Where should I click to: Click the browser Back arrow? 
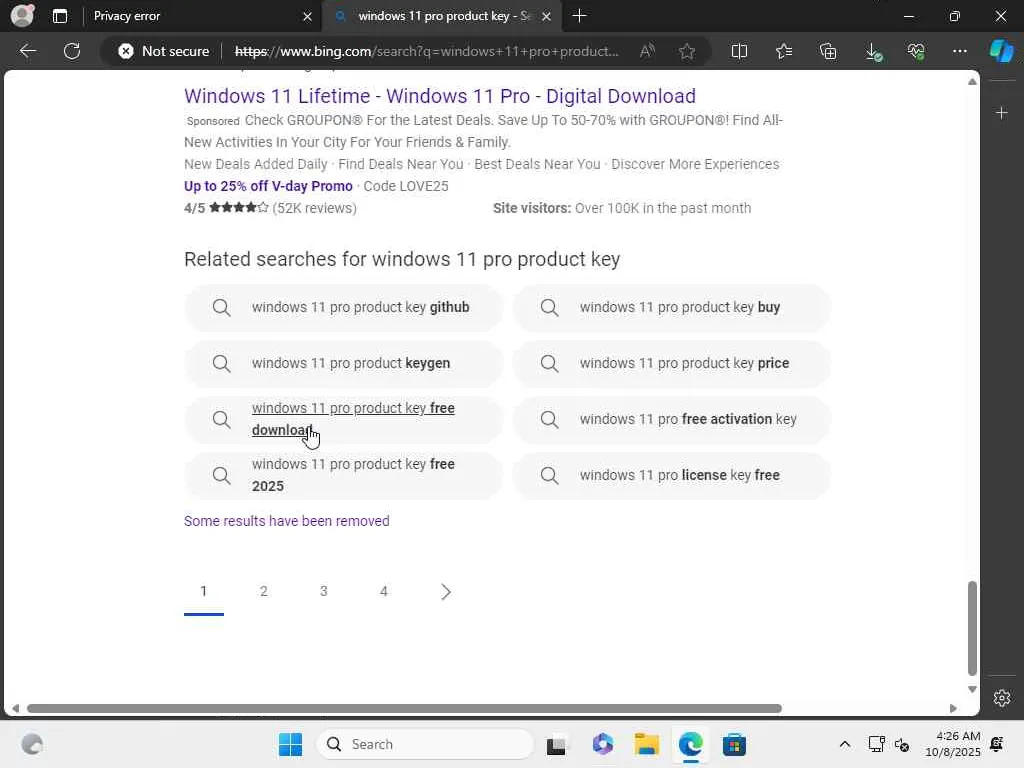pos(27,51)
